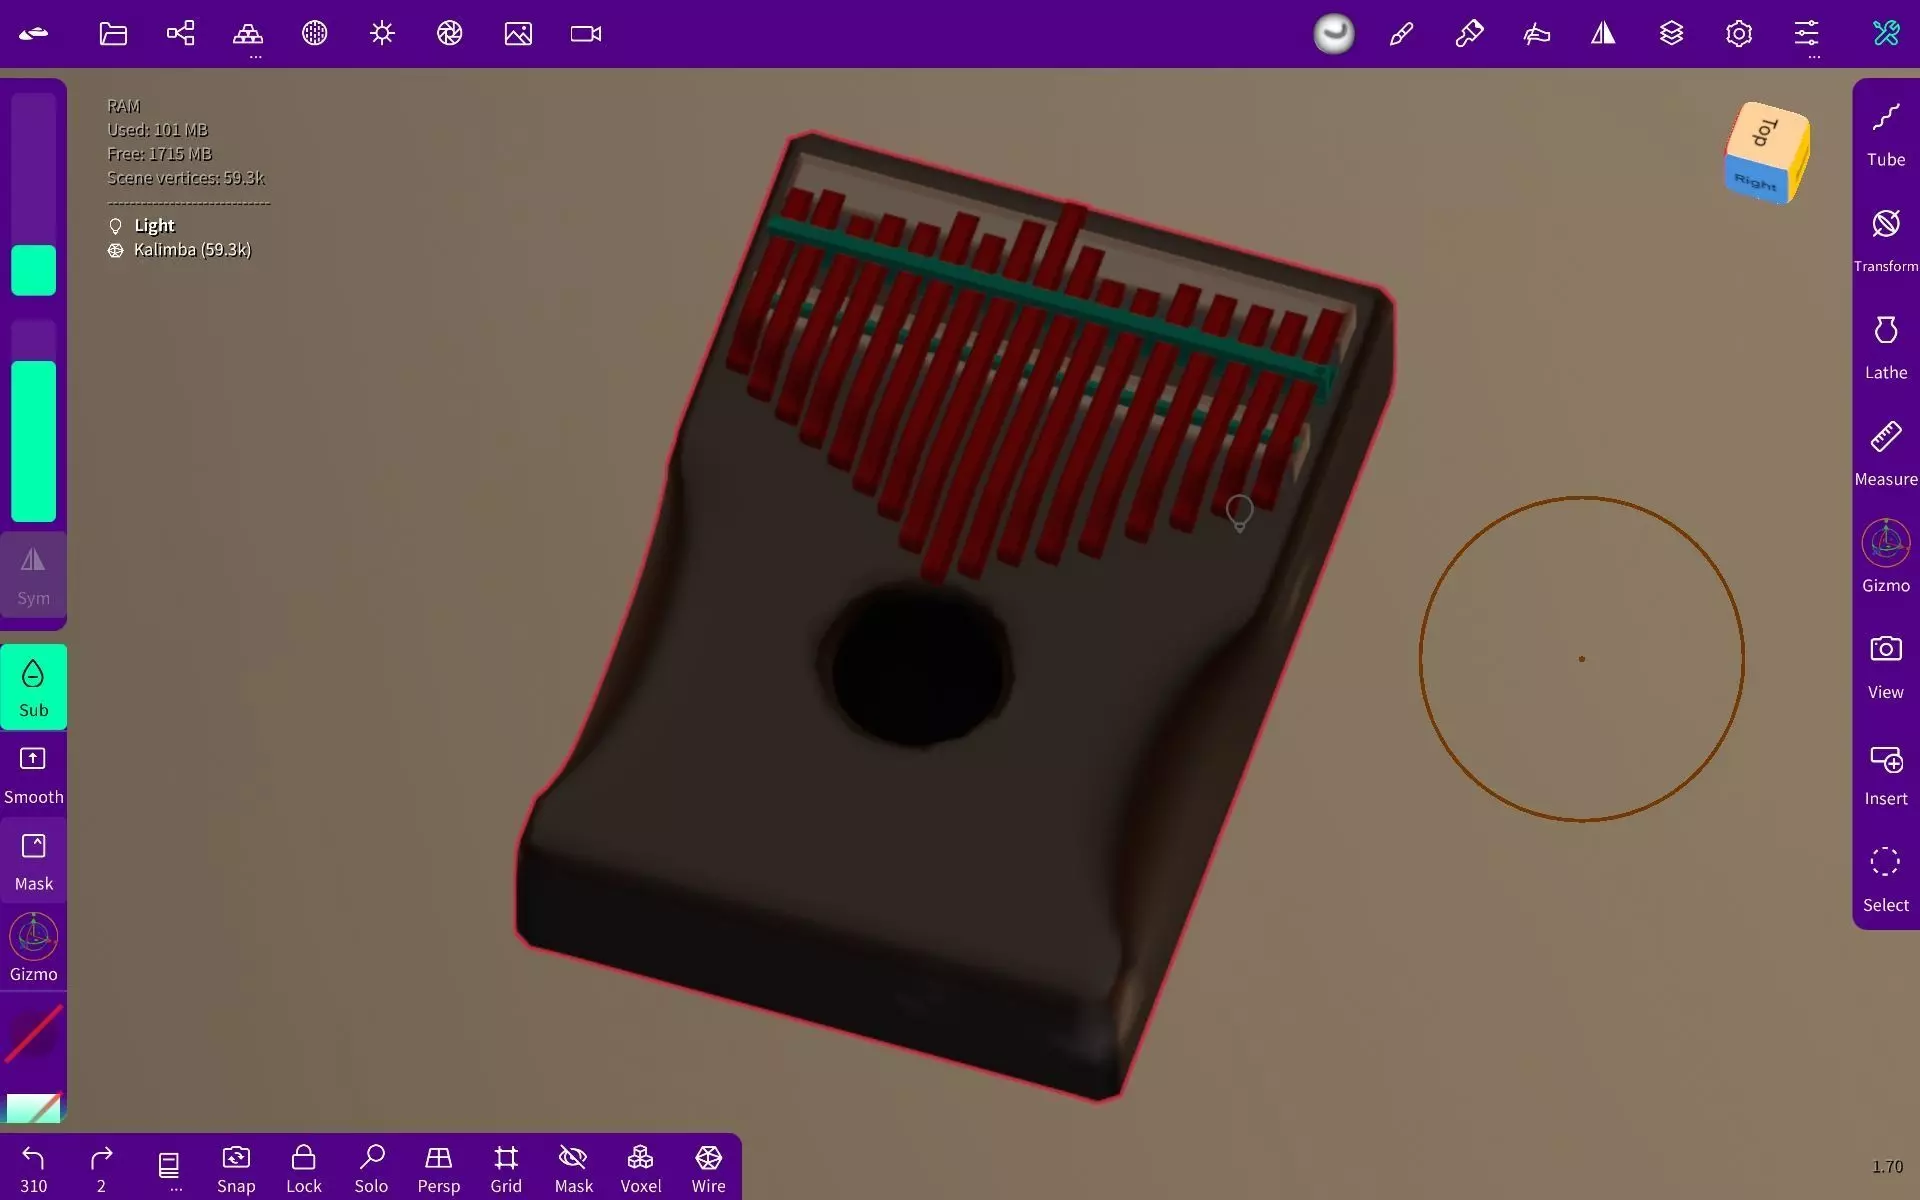This screenshot has height=1200, width=1920.
Task: Select the Lathe tool
Action: [1886, 347]
